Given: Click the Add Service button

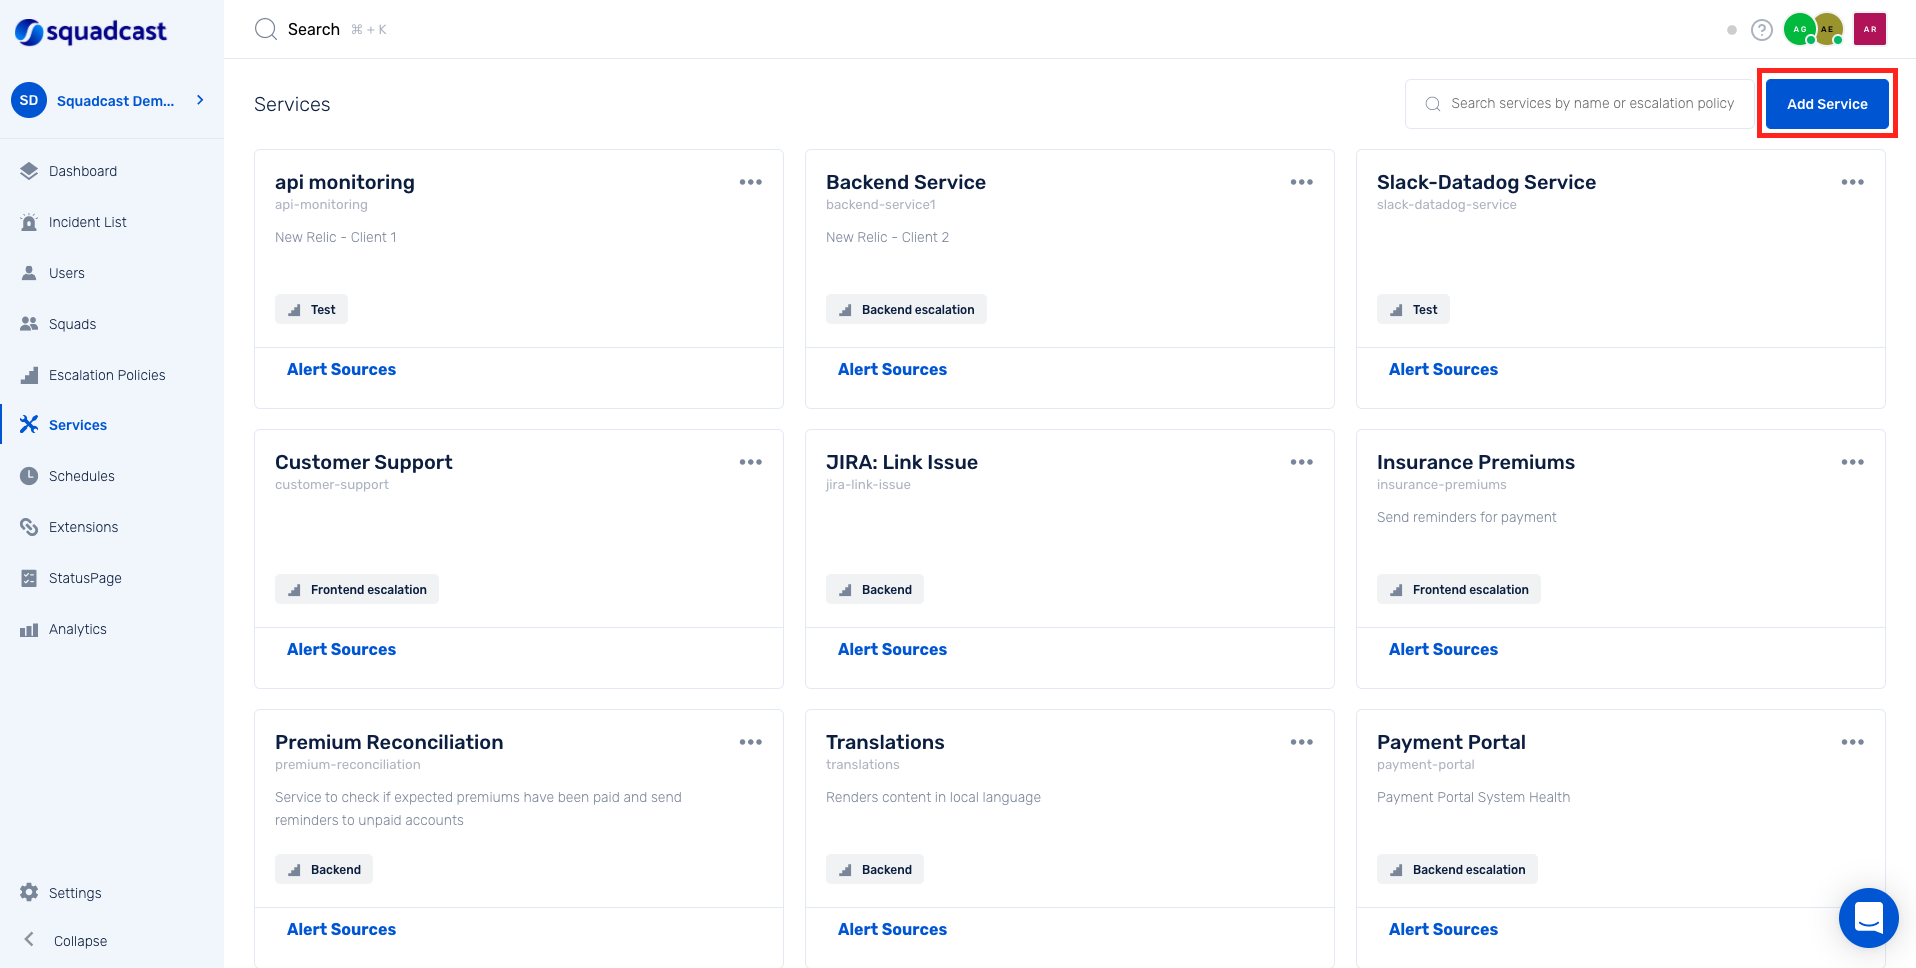Looking at the screenshot, I should click(1827, 104).
